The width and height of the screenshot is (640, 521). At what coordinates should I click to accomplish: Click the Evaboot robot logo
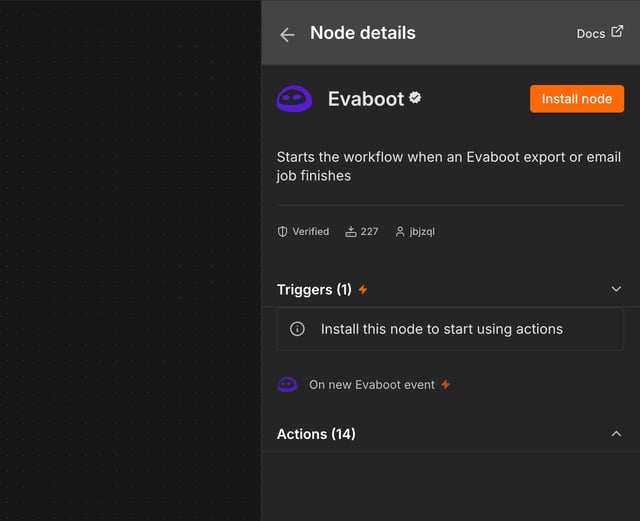tap(294, 99)
